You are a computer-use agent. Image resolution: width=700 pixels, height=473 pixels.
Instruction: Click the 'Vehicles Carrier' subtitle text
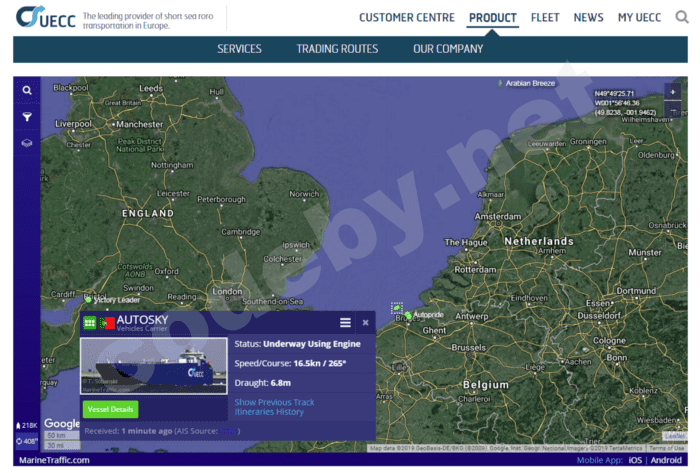pyautogui.click(x=142, y=328)
